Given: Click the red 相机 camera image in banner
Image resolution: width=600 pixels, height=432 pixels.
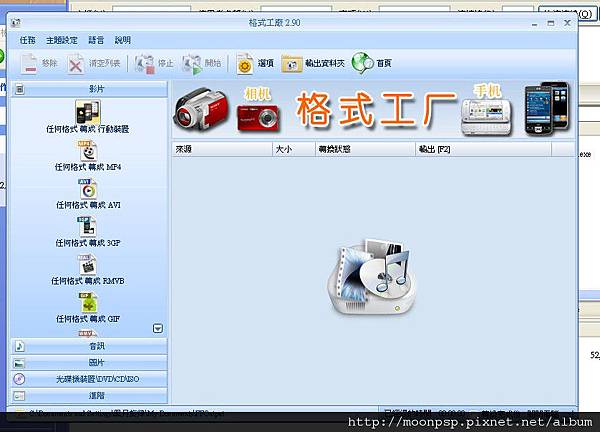Looking at the screenshot, I should [258, 118].
